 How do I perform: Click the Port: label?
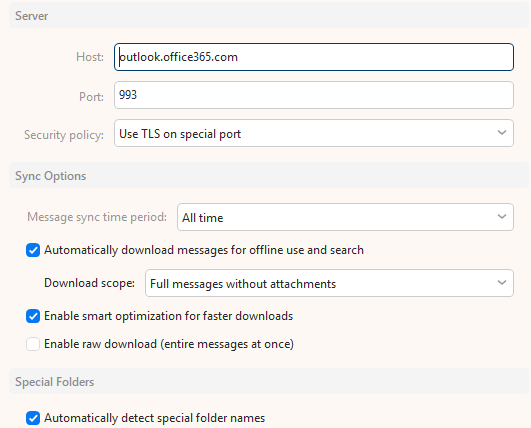point(91,97)
